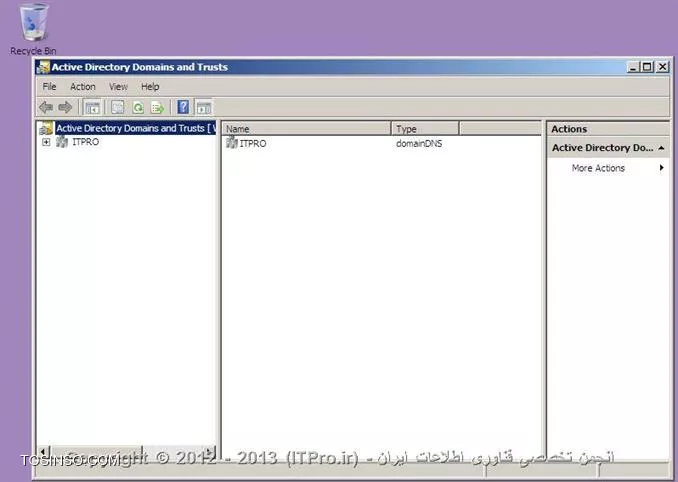Click the domainDNS type cell

[419, 143]
